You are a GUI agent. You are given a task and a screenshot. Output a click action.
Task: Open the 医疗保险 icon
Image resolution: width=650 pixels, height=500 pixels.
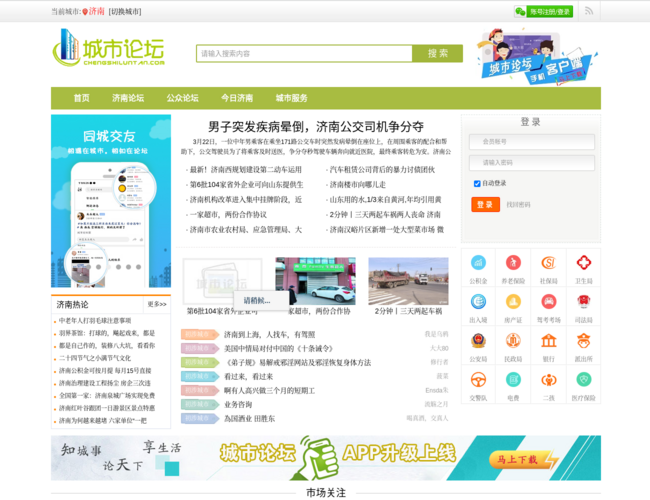tap(583, 381)
